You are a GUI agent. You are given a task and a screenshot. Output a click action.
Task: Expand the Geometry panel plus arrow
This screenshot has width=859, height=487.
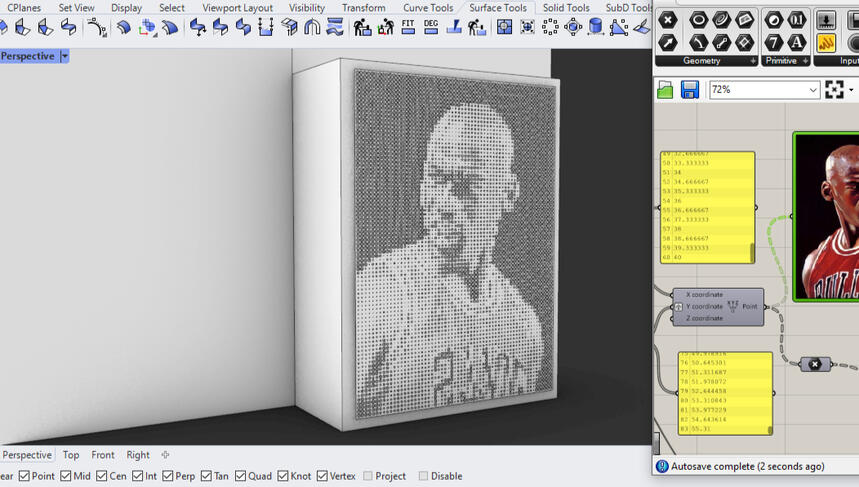tap(753, 61)
